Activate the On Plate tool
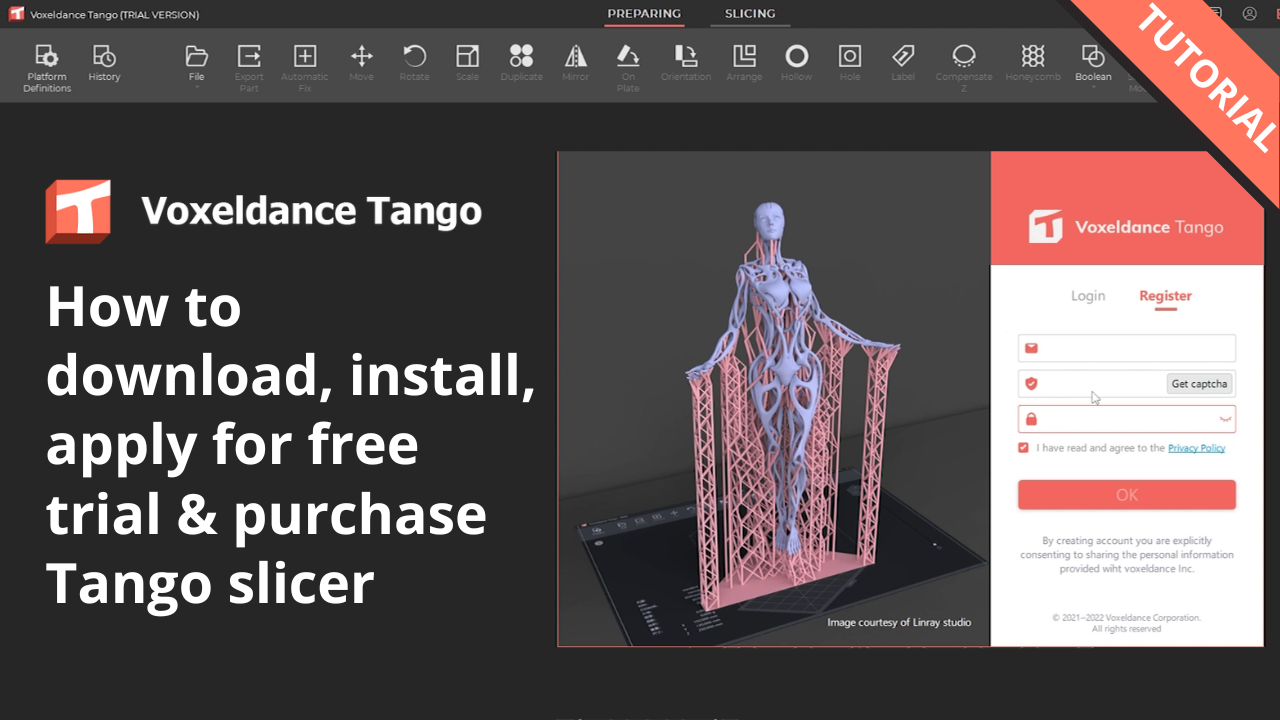1280x720 pixels. [628, 68]
